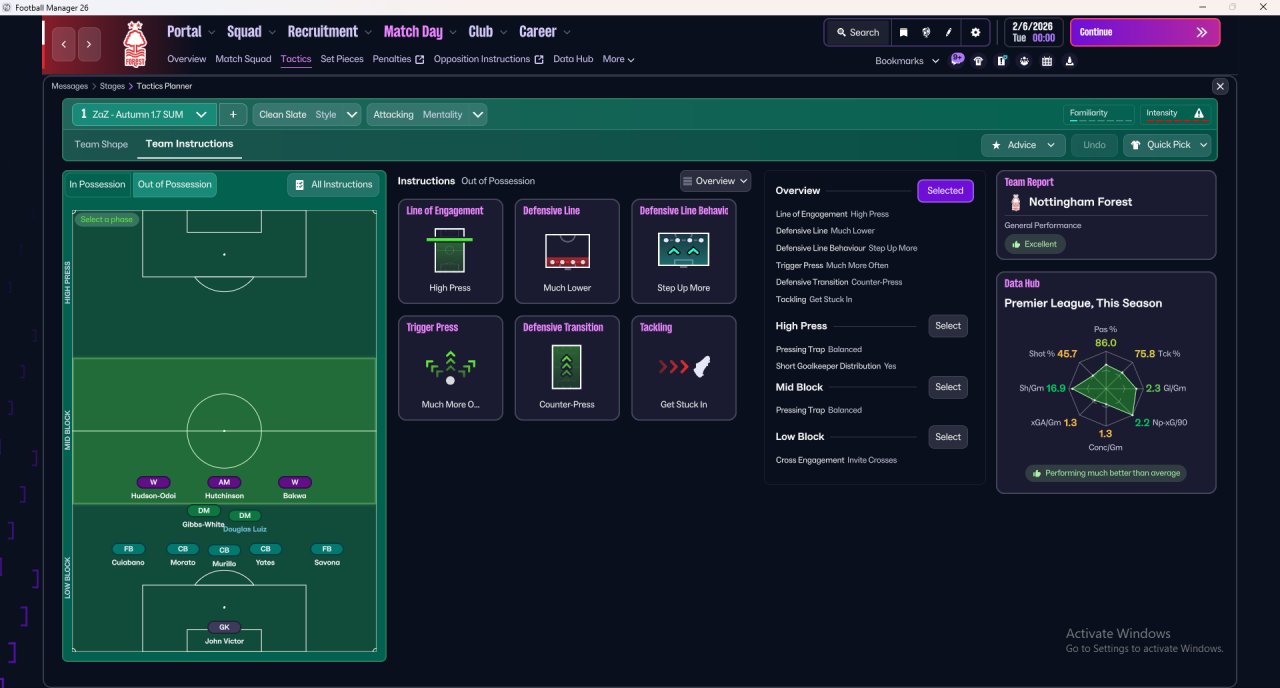Click the plus button to add tactic
Viewport: 1280px width, 688px height.
click(x=232, y=115)
